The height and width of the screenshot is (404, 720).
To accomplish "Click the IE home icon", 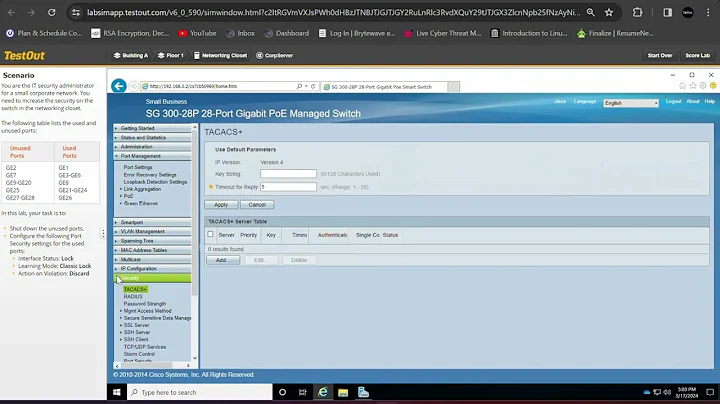I will [682, 86].
